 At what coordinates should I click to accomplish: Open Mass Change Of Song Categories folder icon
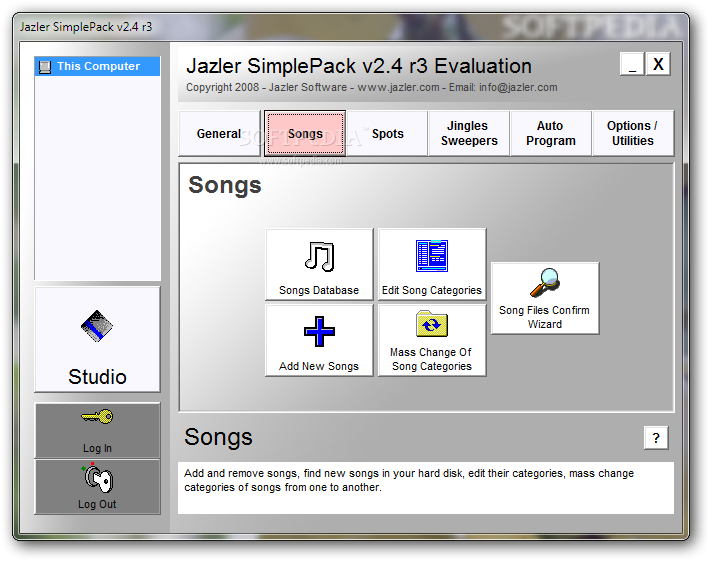[x=432, y=324]
